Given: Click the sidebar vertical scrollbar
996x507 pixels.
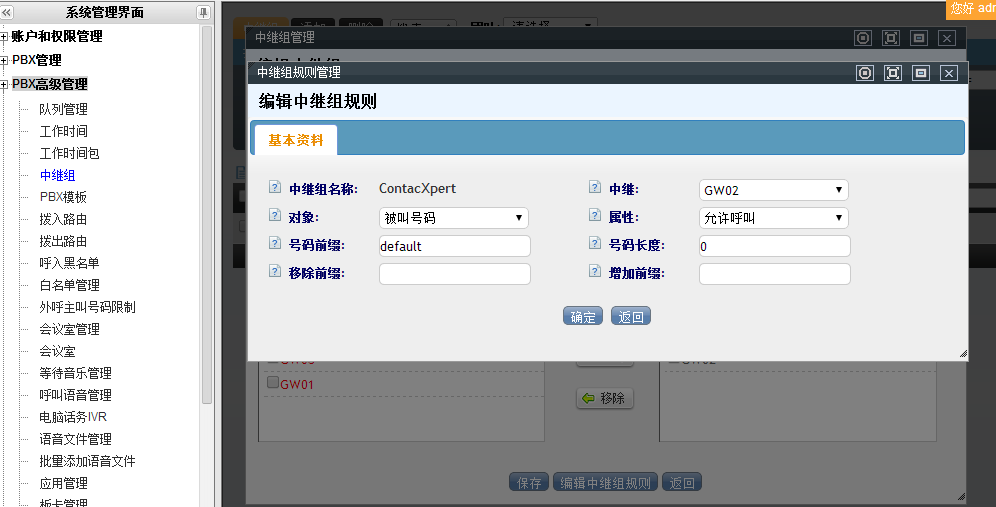Looking at the screenshot, I should [207, 200].
